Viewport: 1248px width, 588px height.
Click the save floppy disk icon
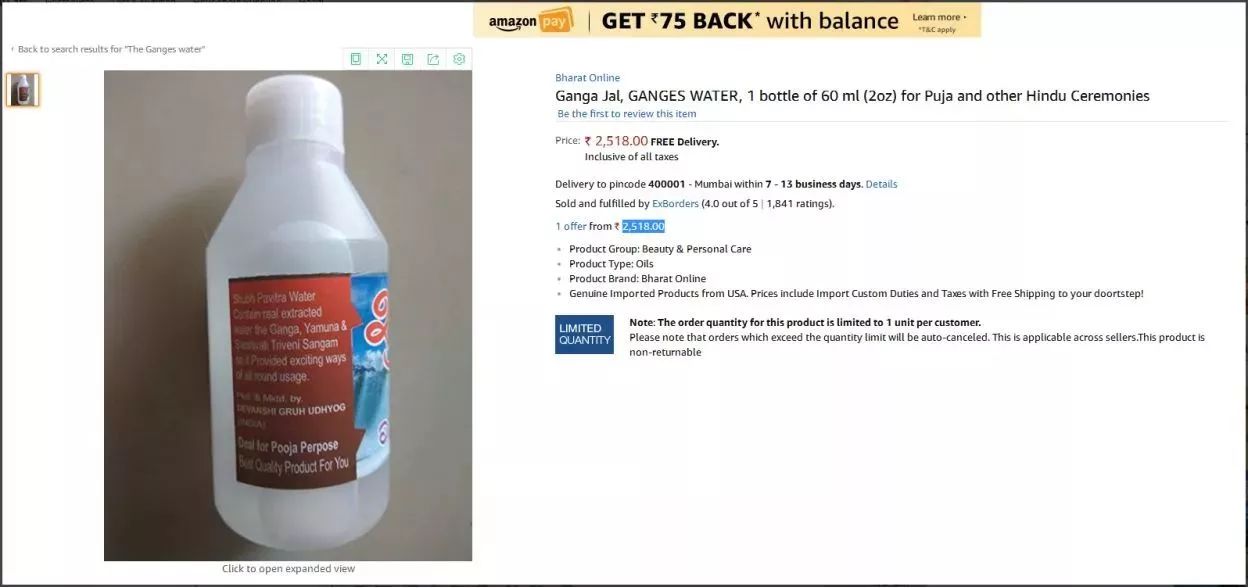[x=407, y=59]
